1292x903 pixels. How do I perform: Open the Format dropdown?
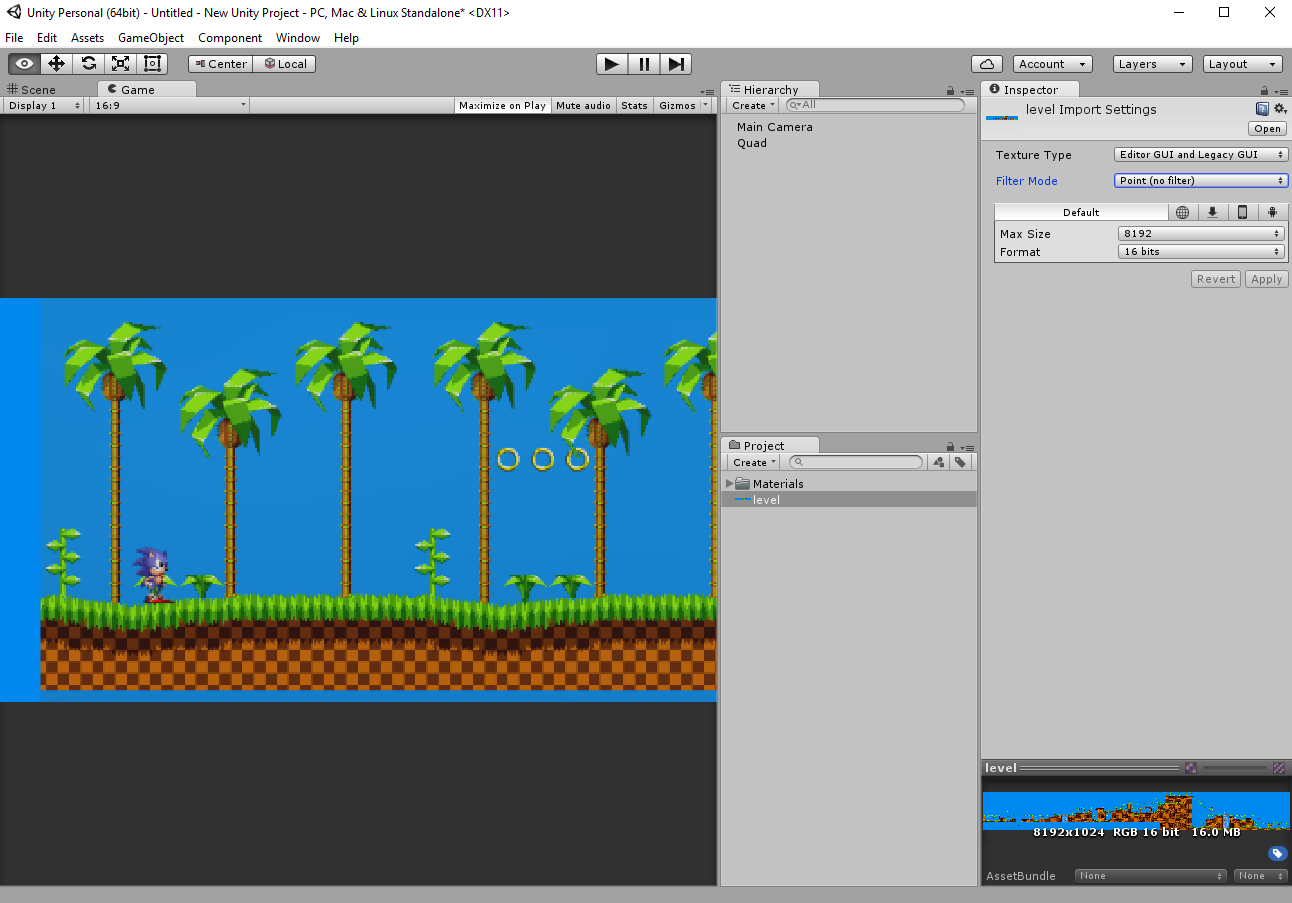coord(1201,252)
